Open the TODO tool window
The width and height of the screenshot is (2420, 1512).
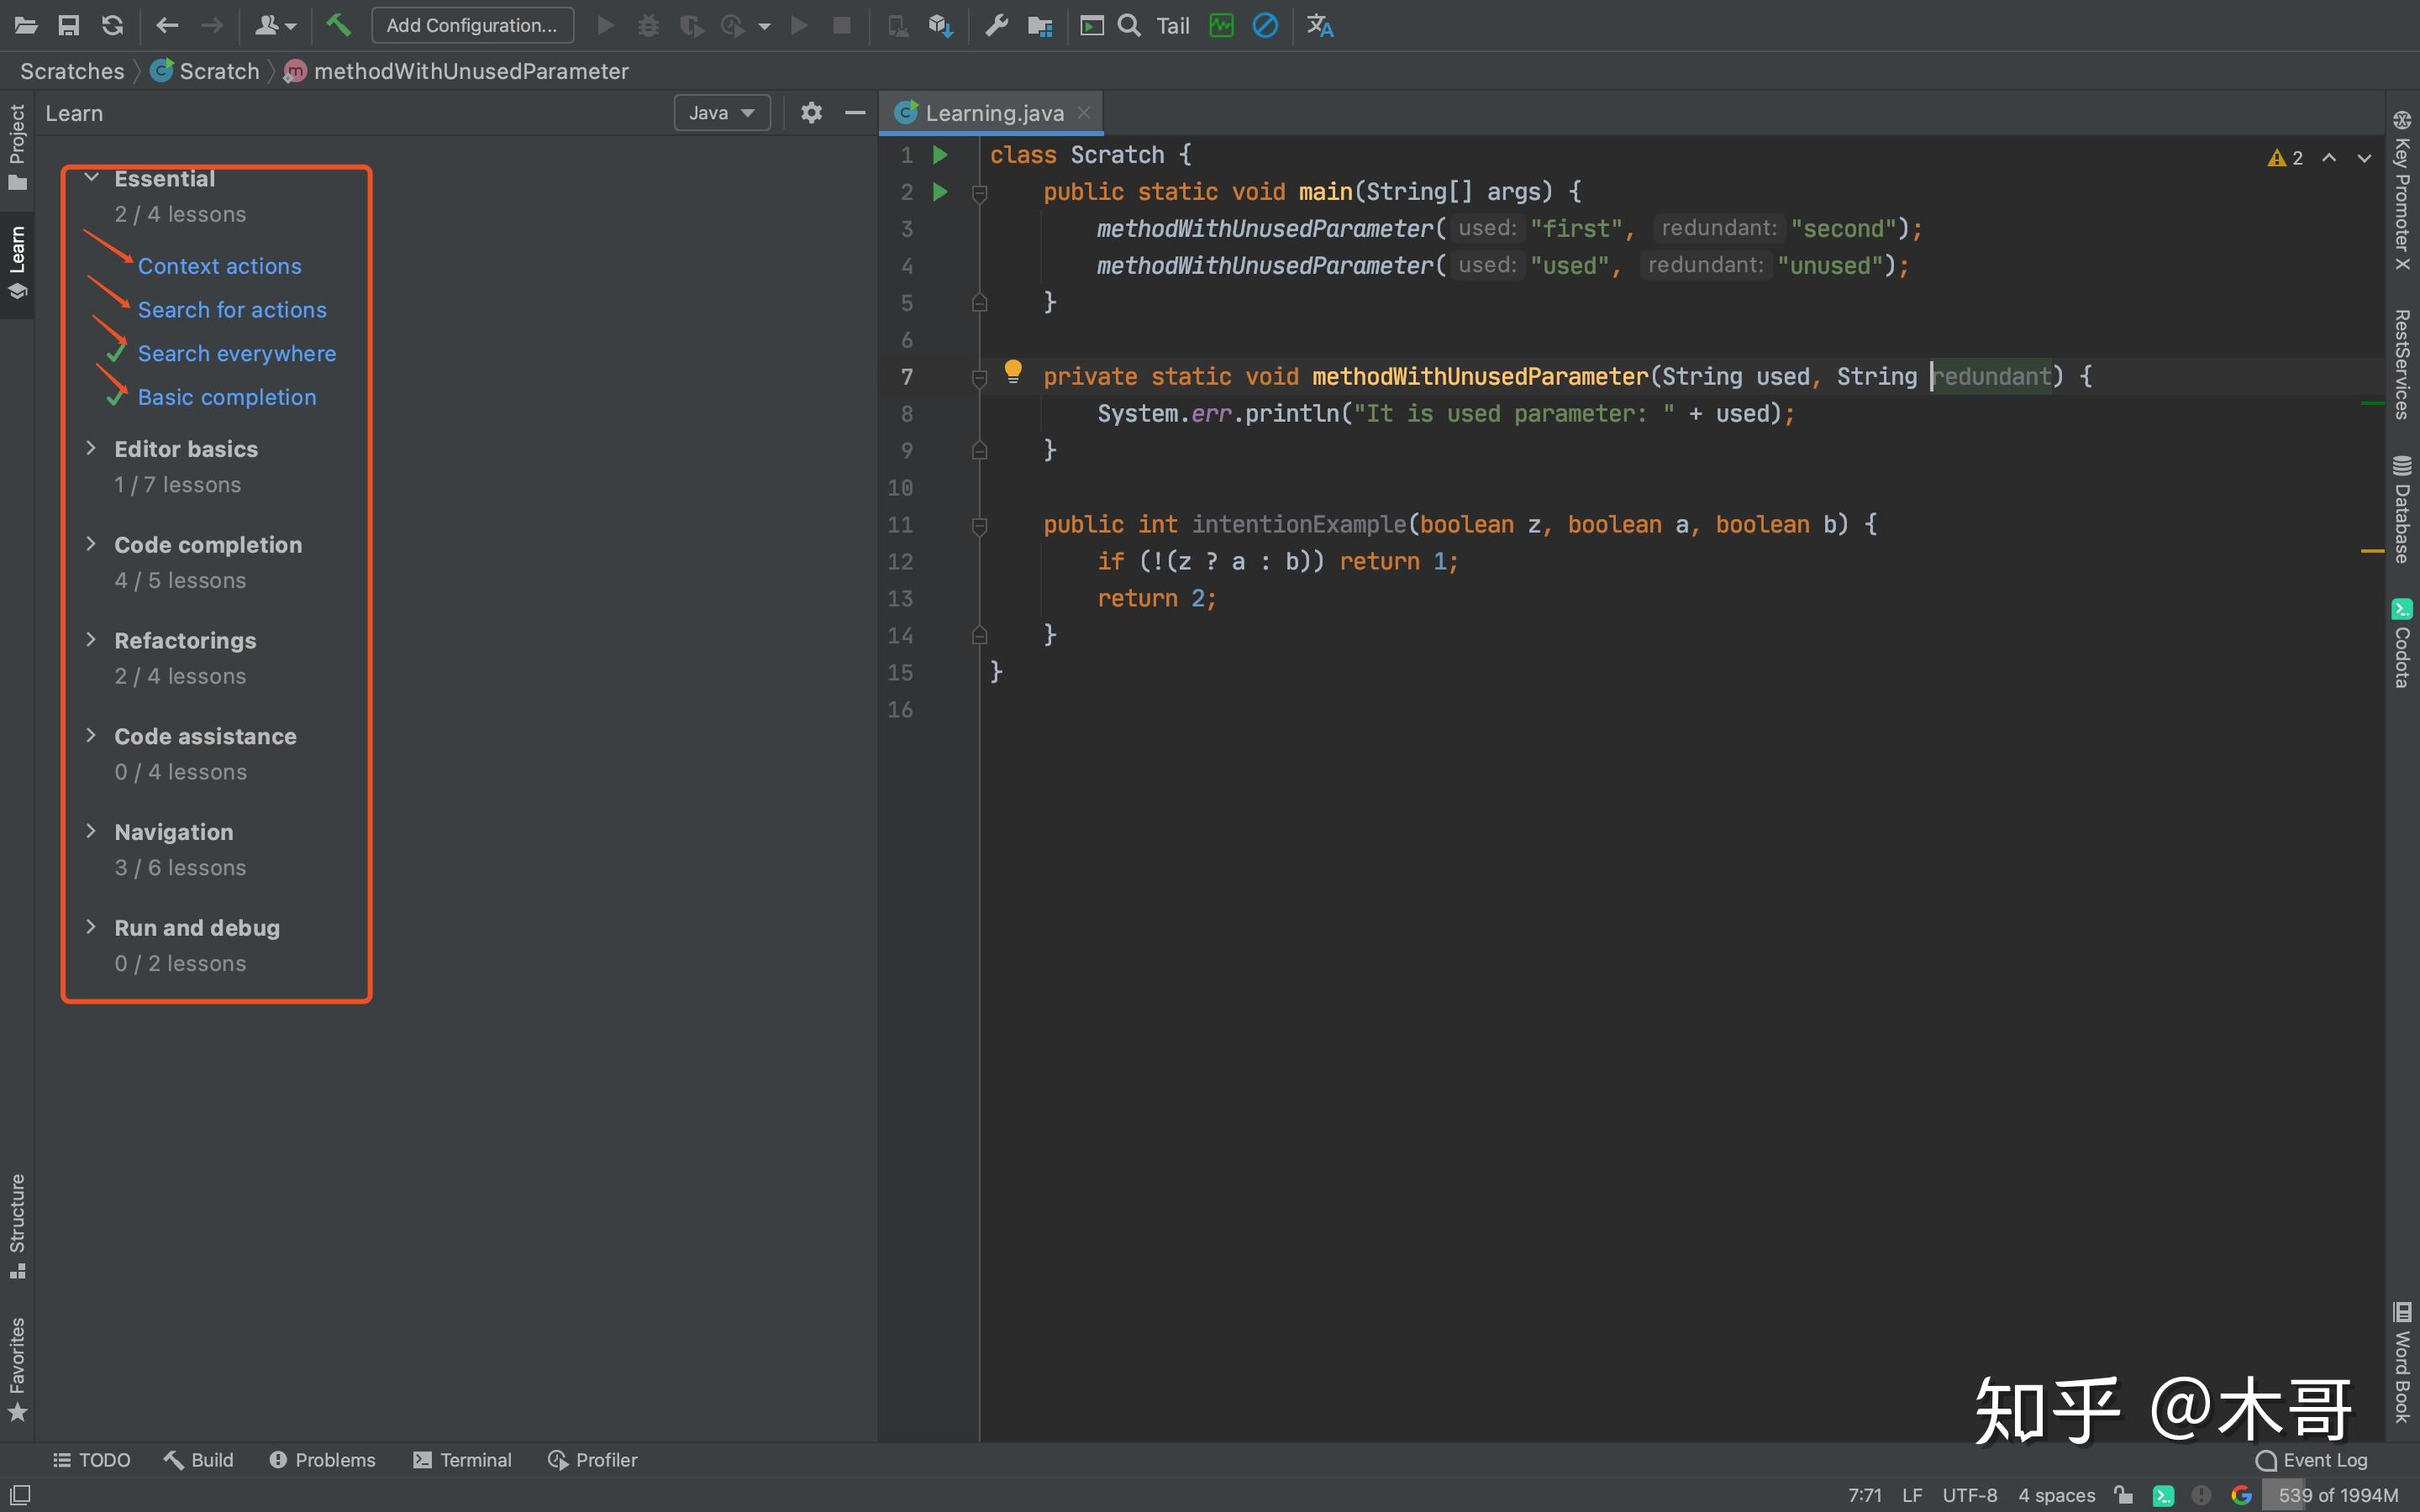[x=91, y=1460]
